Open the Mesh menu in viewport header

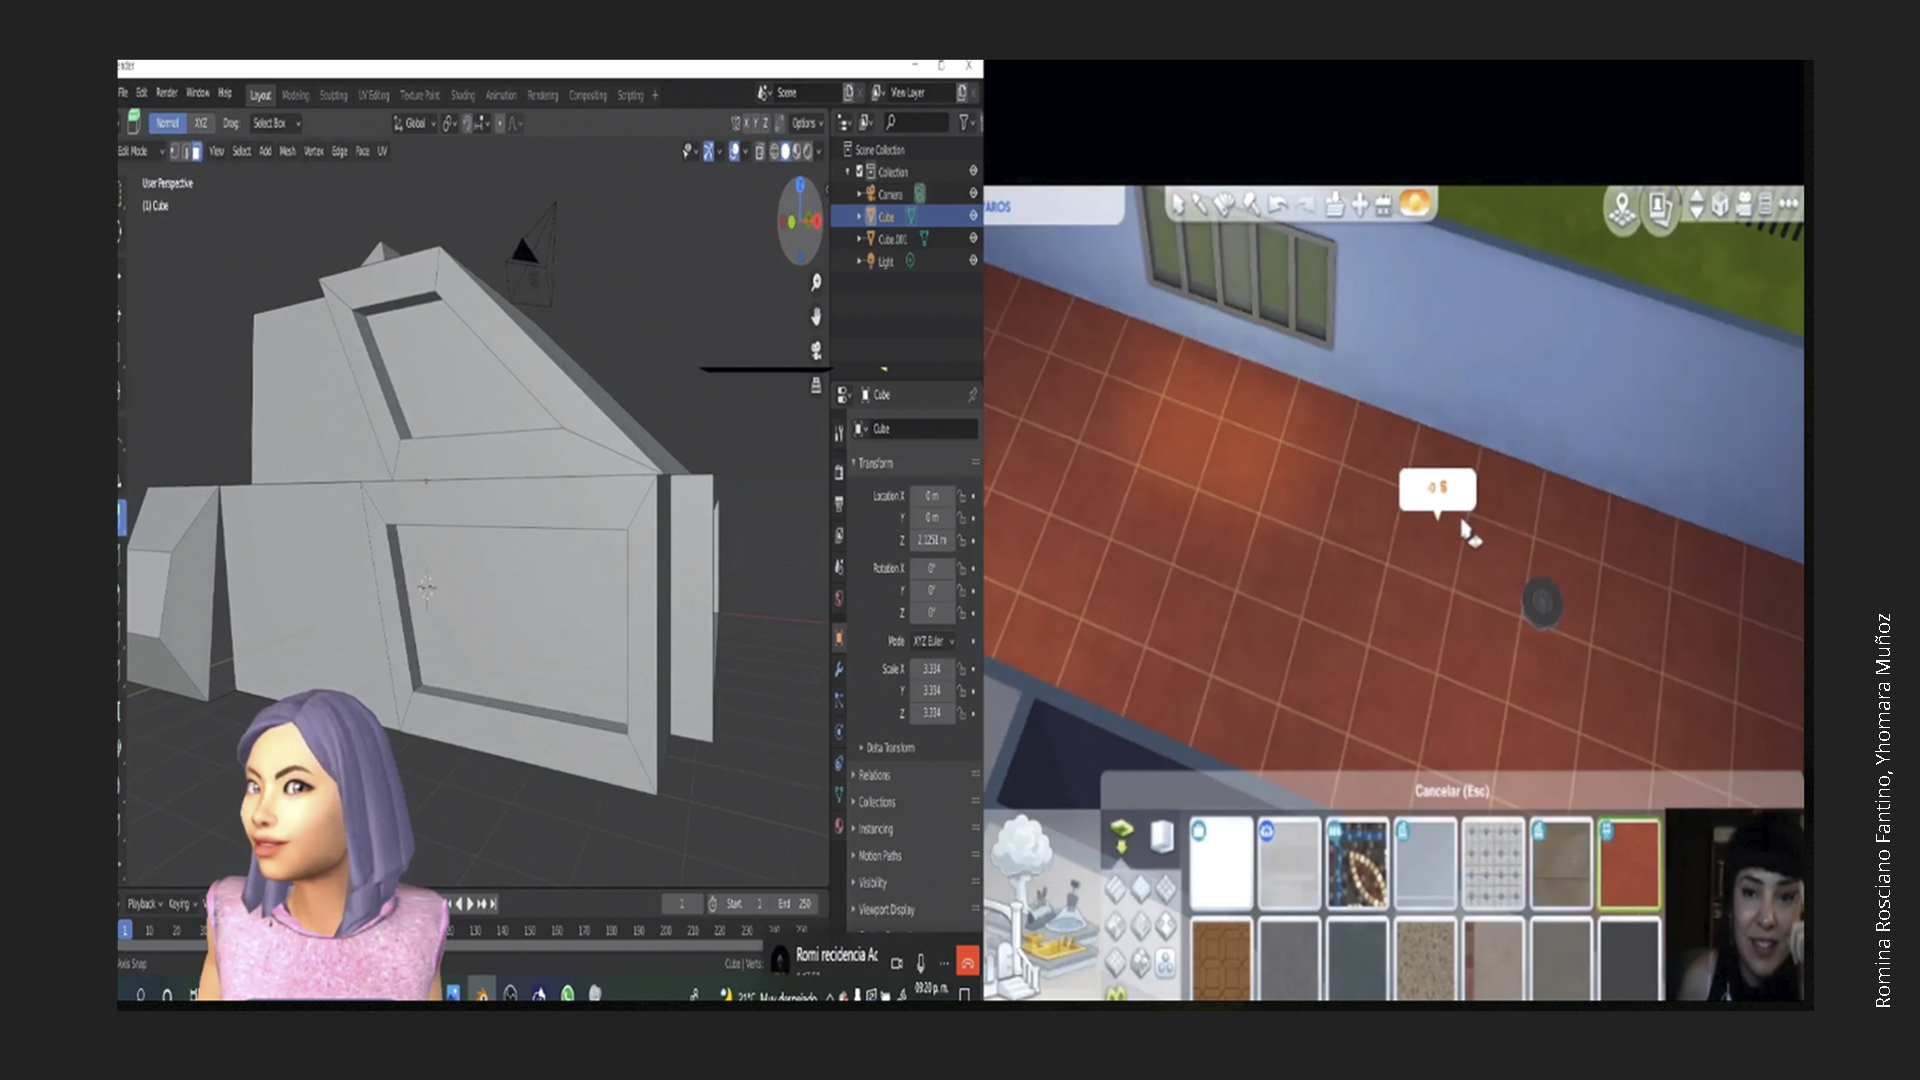coord(287,152)
